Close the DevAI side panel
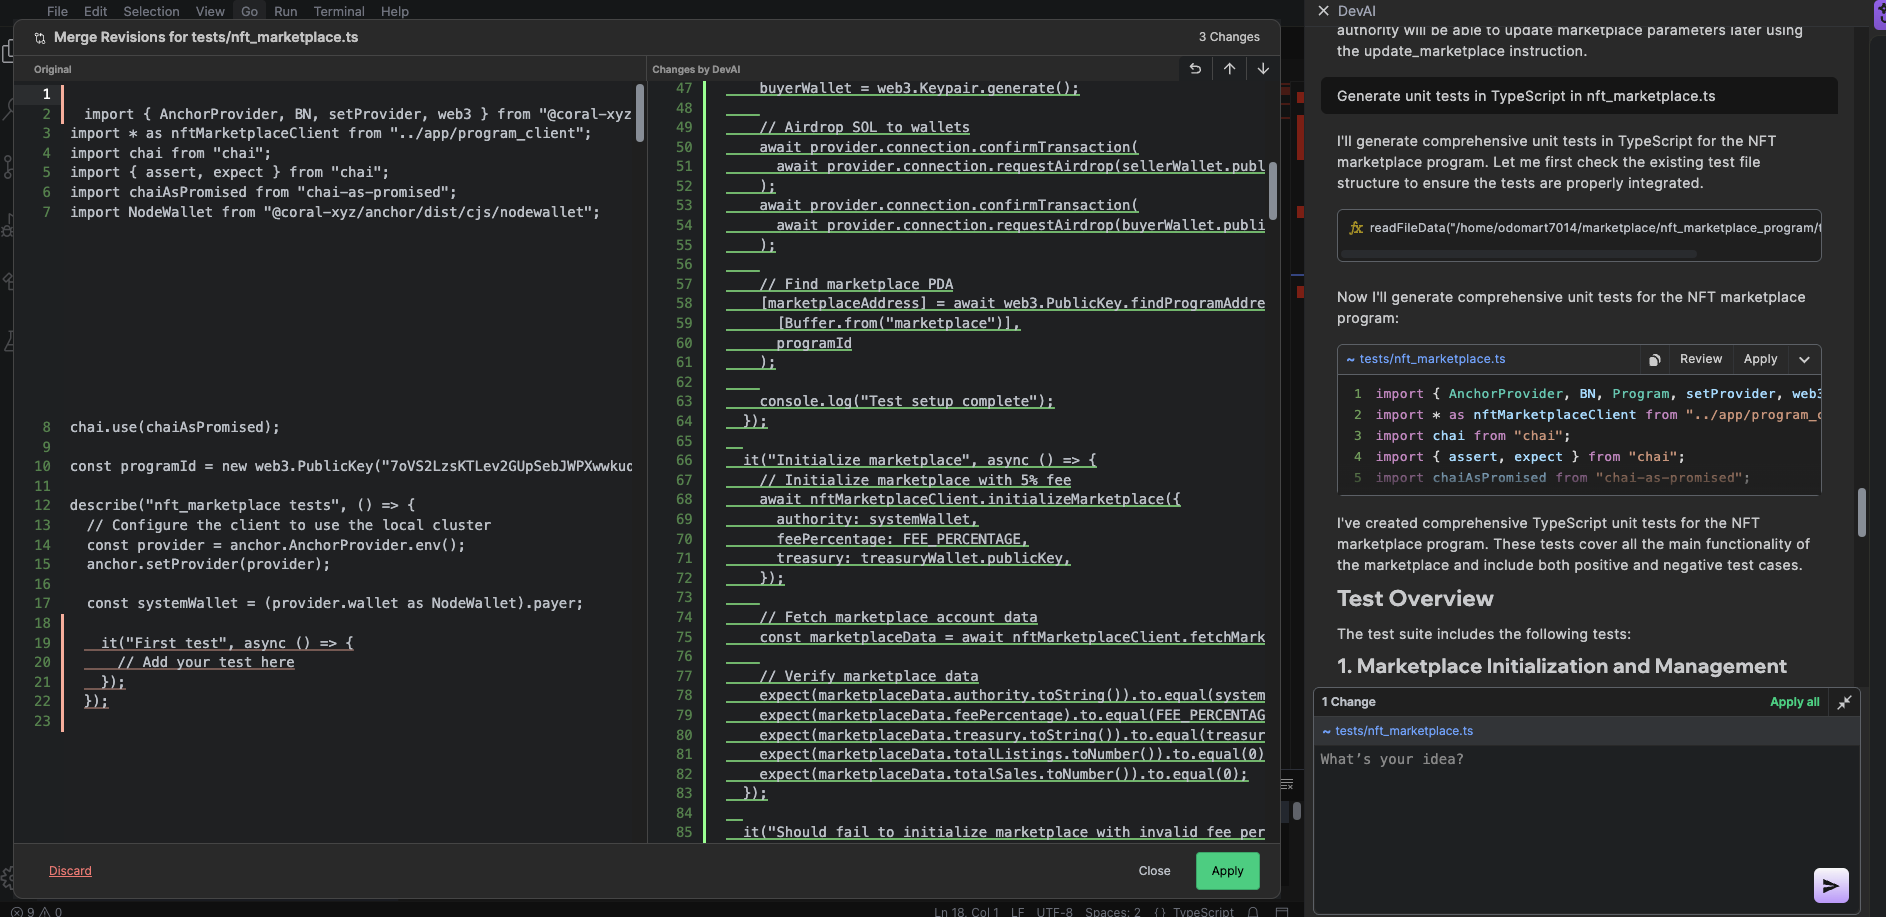The height and width of the screenshot is (917, 1886). 1322,11
